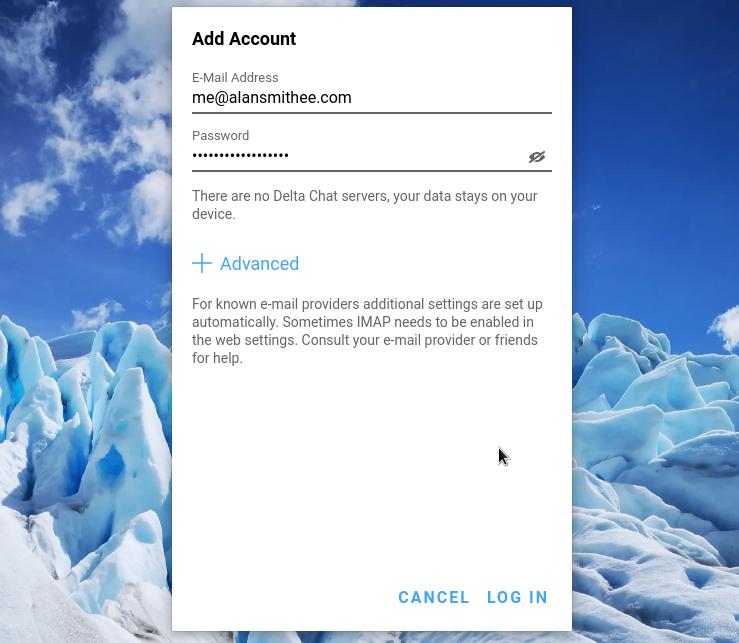Click the plus icon beside Advanced

202,264
